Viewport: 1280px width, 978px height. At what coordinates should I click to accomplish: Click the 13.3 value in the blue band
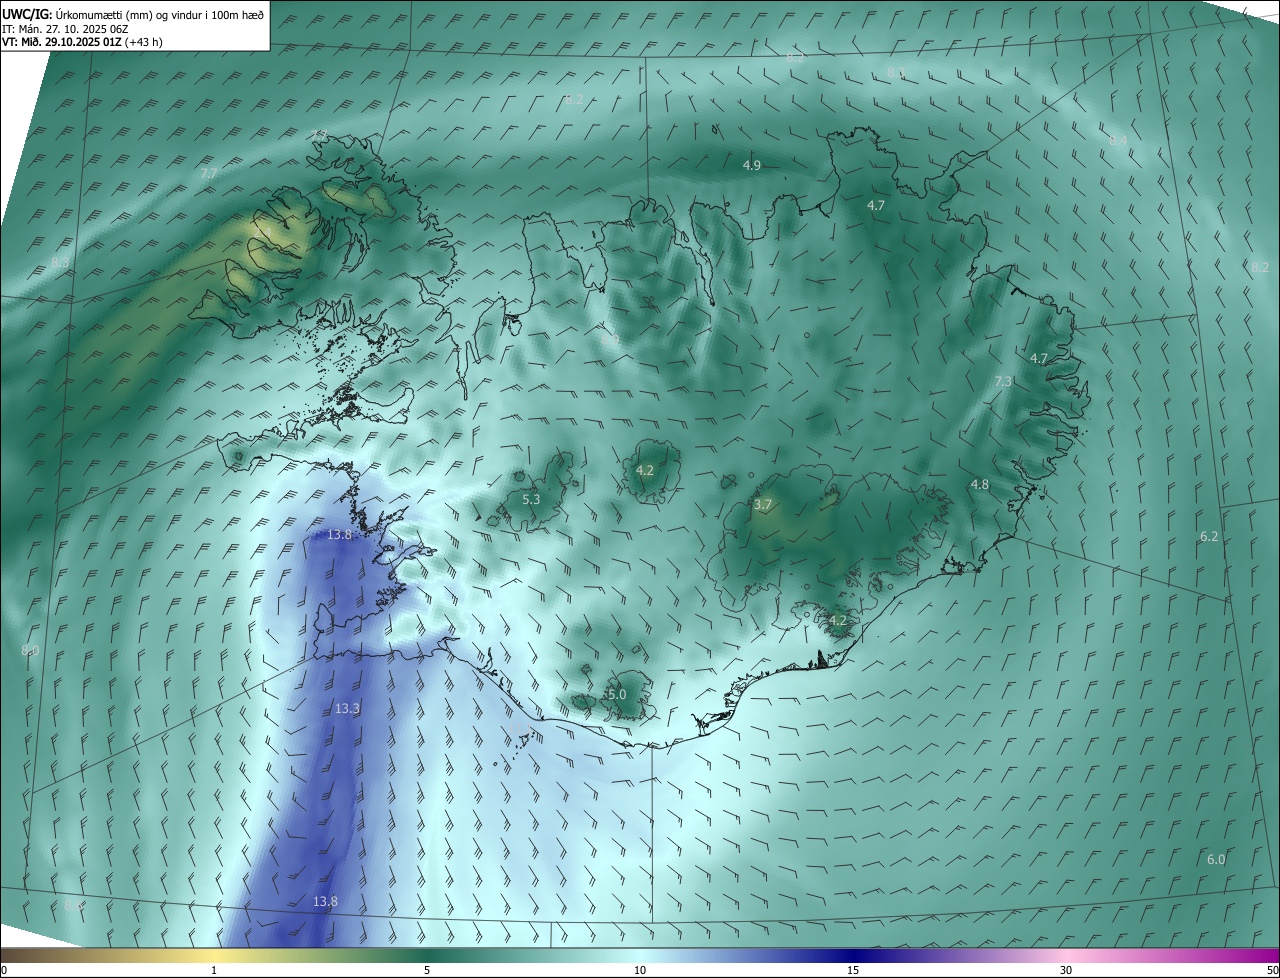[347, 708]
